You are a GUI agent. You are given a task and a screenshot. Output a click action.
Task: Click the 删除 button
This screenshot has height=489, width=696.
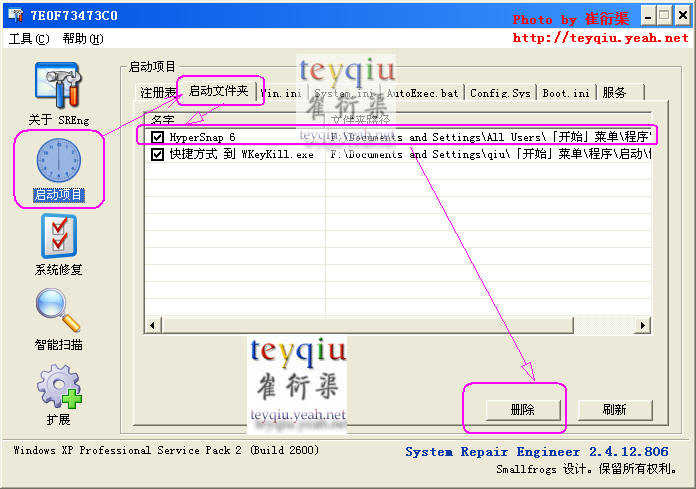click(522, 409)
